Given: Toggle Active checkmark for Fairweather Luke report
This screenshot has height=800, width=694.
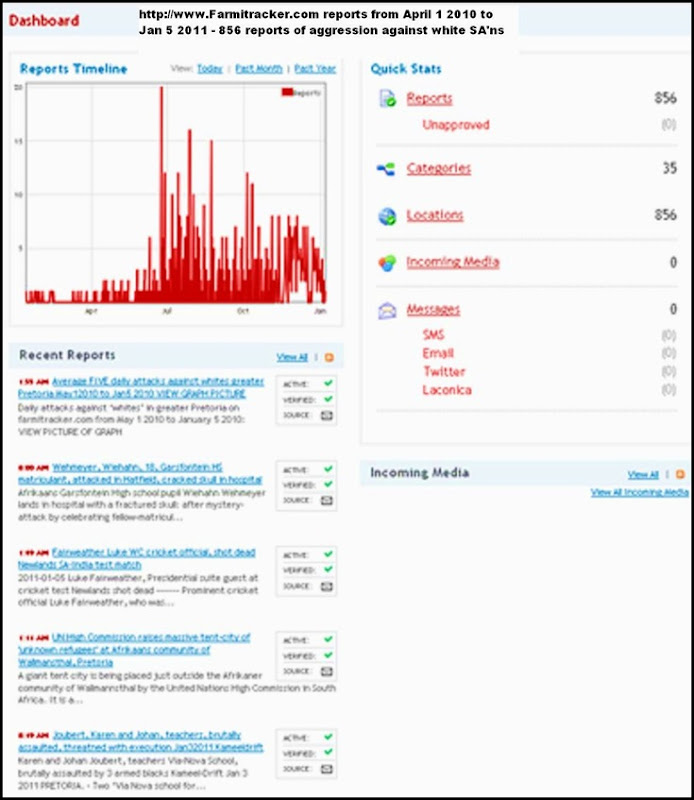Looking at the screenshot, I should (328, 554).
